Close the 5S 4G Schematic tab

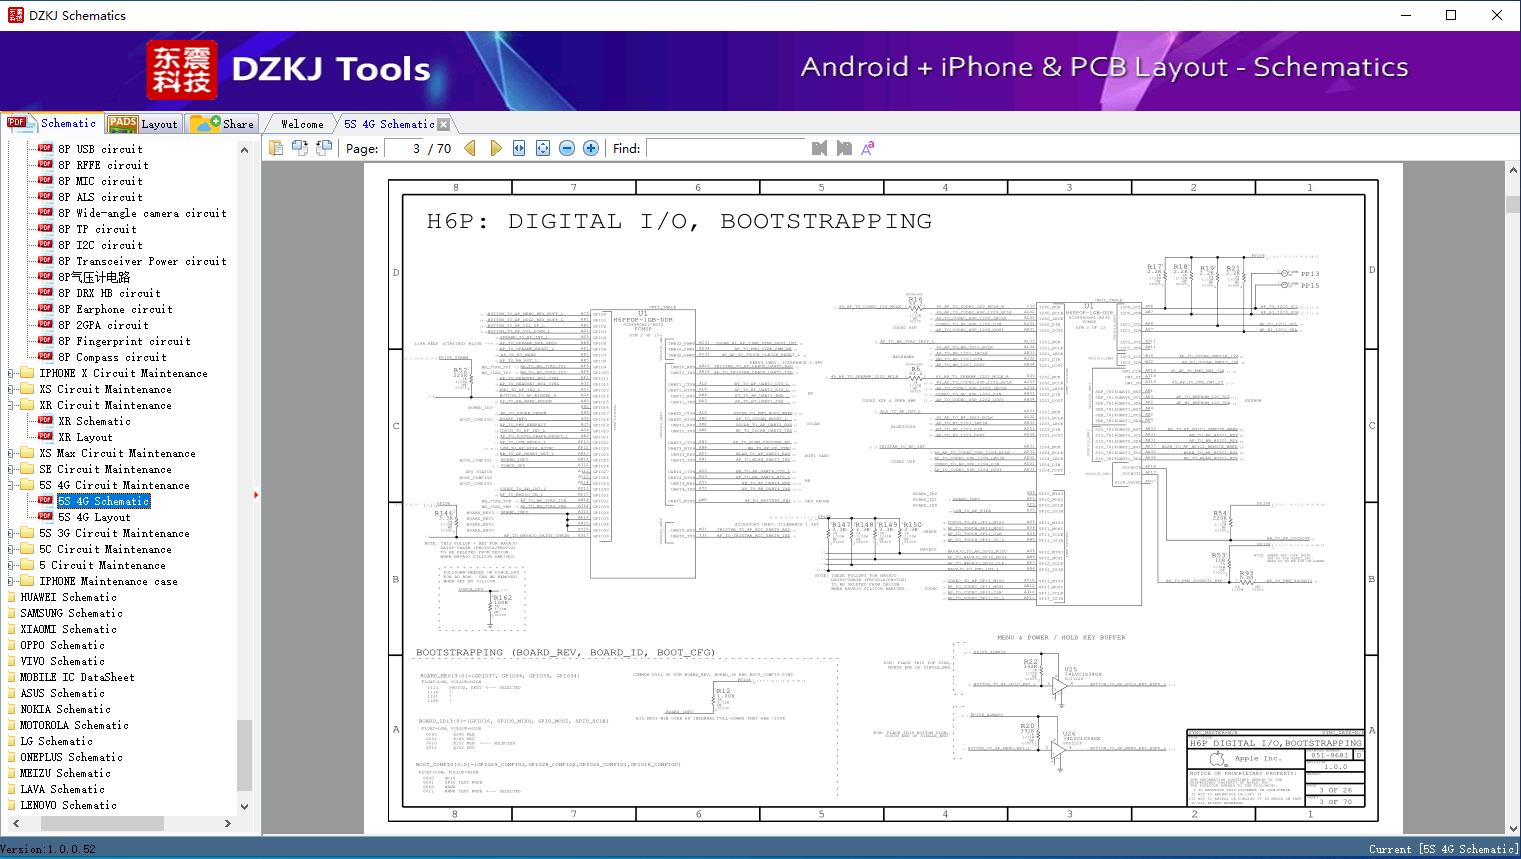[x=441, y=123]
